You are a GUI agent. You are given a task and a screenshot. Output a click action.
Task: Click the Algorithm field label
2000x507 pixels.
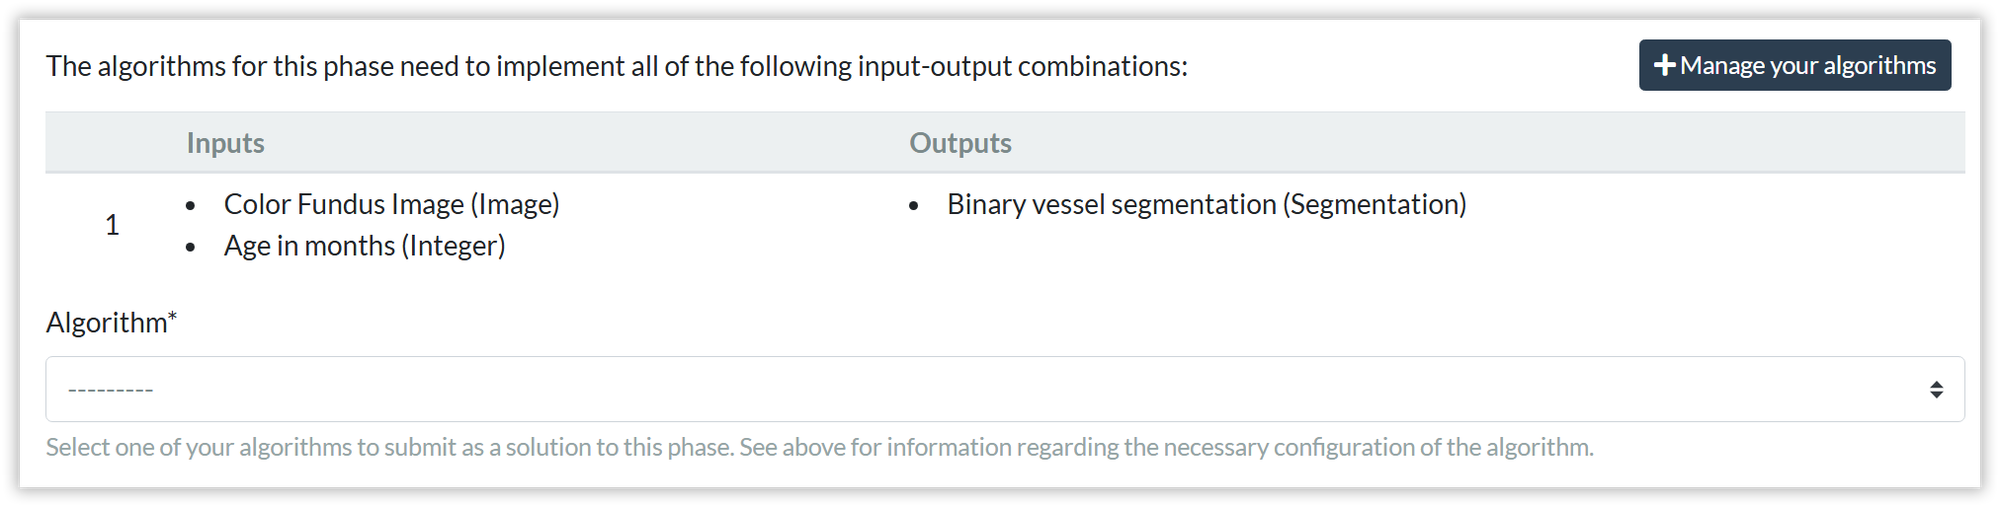click(106, 323)
